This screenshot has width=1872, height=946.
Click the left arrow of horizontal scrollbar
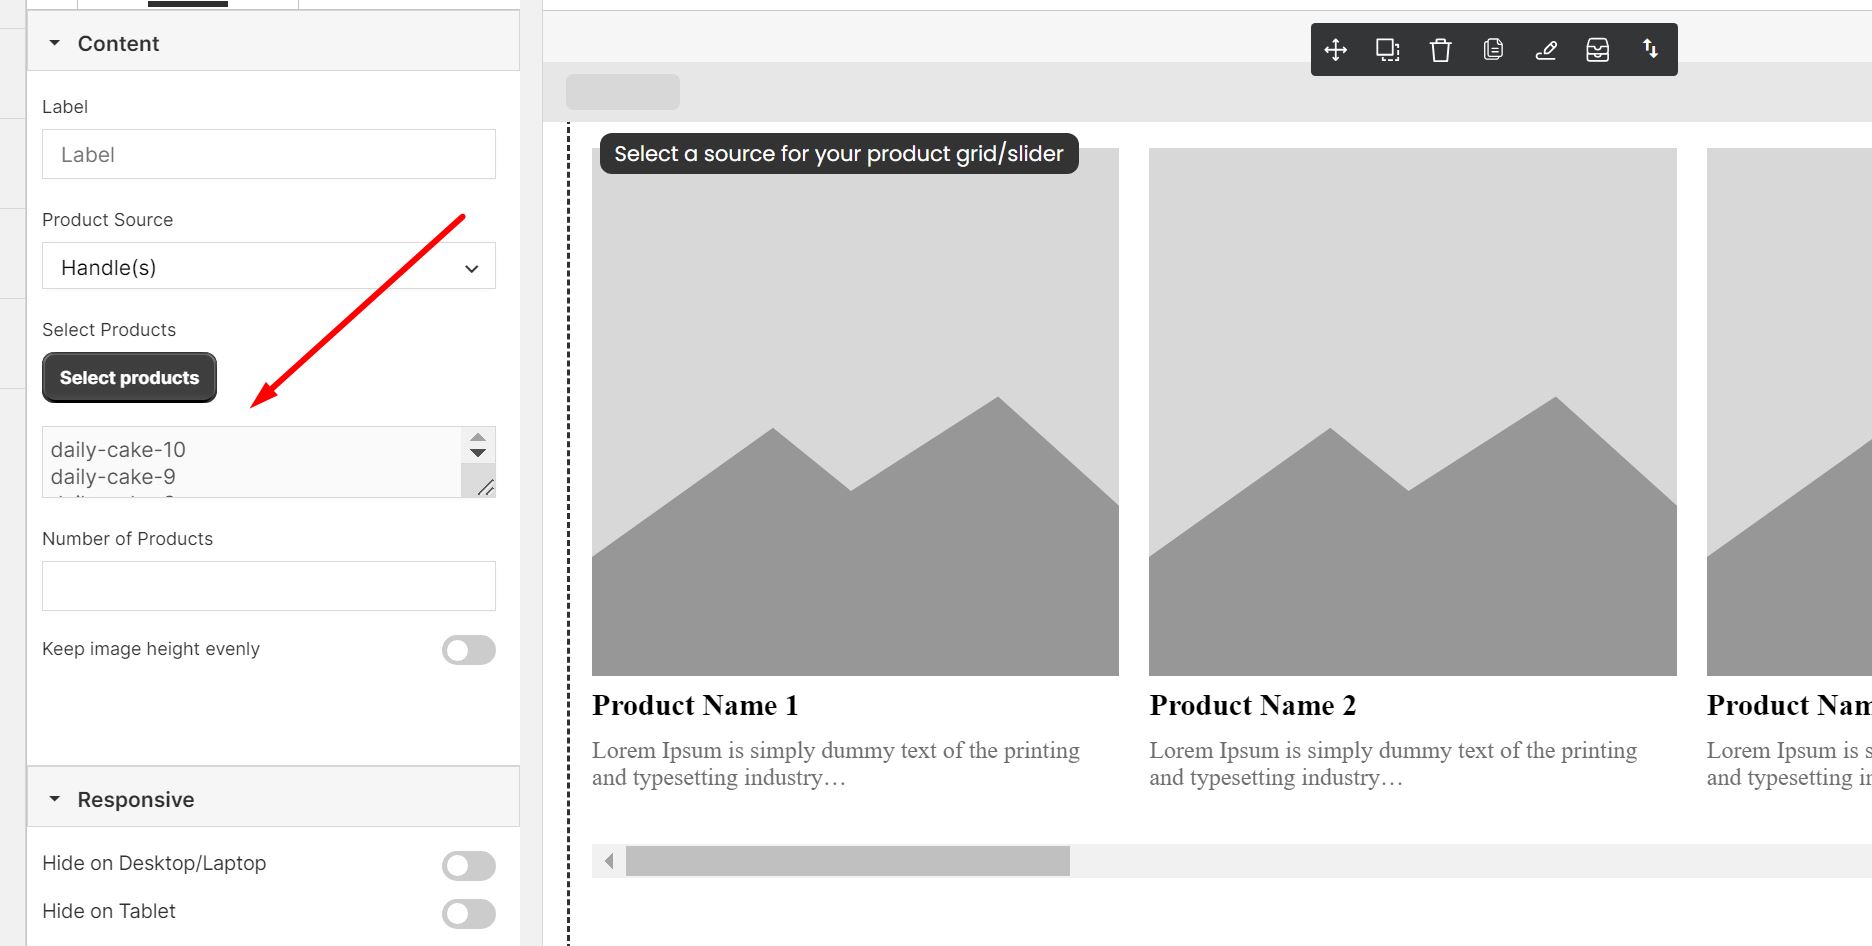point(609,861)
